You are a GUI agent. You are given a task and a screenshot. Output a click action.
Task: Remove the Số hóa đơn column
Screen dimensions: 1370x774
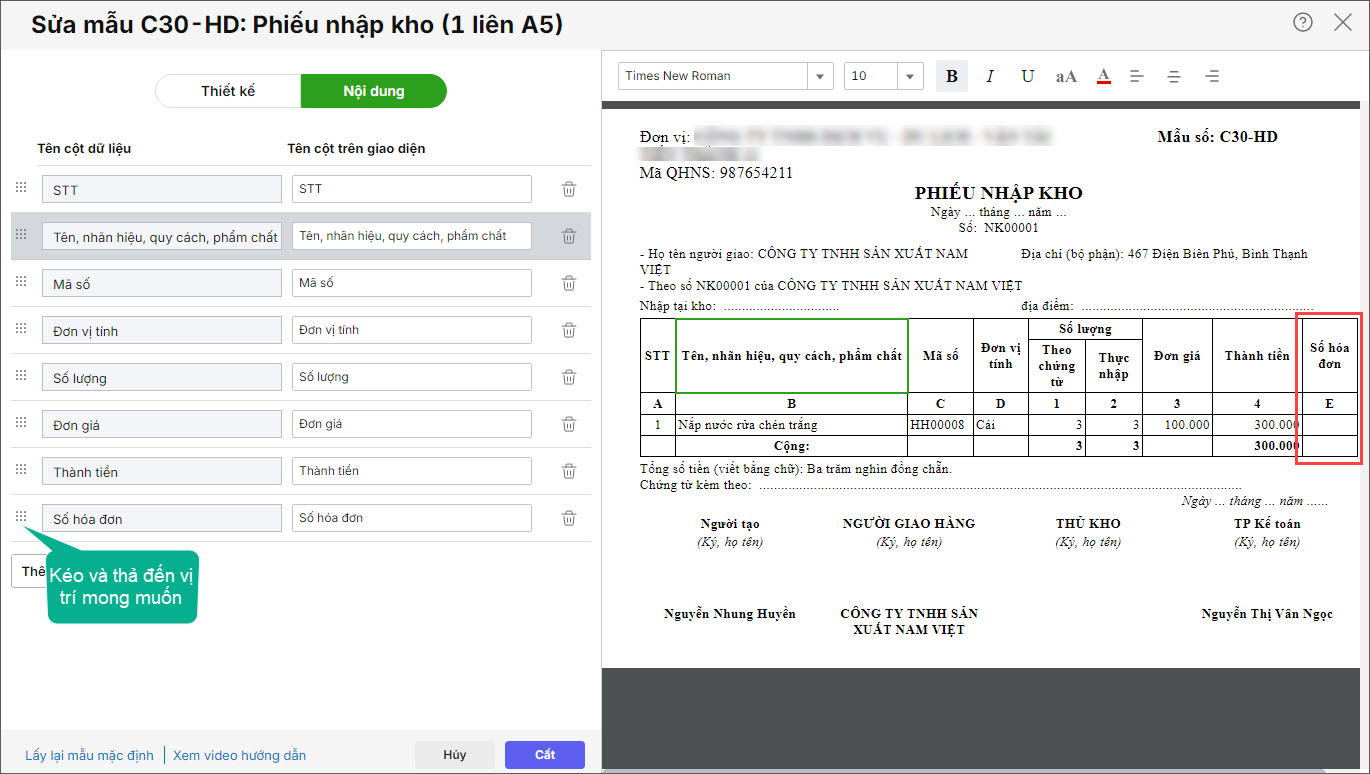pos(569,518)
